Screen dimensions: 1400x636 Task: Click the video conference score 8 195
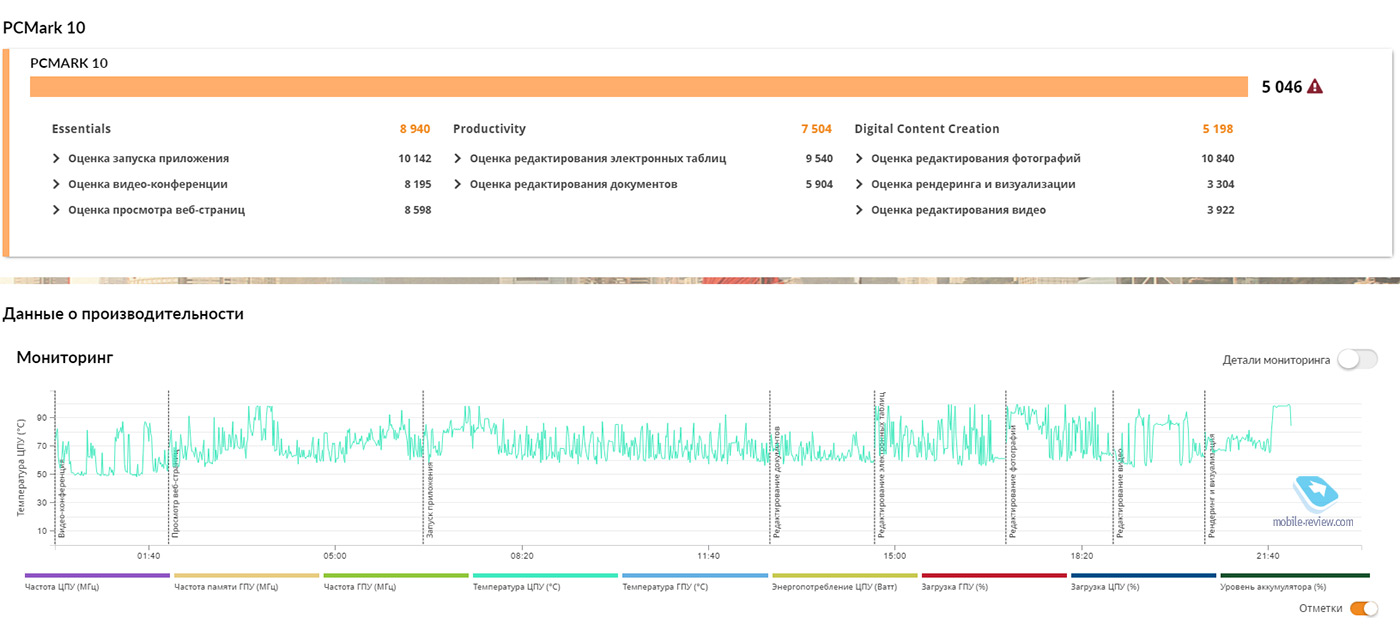pos(418,184)
